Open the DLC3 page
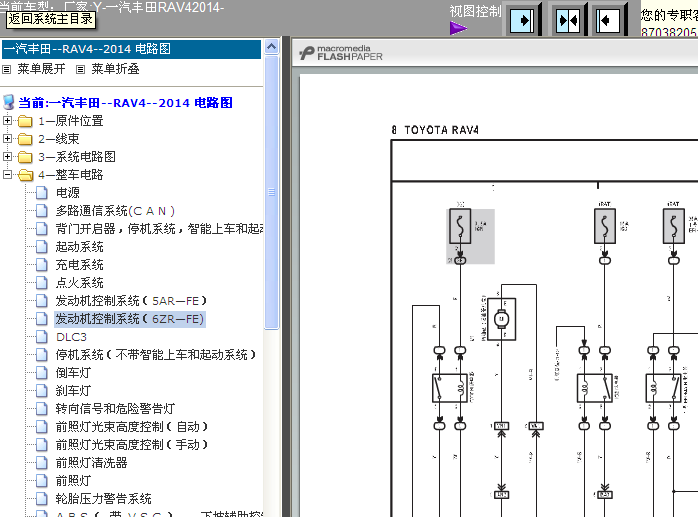 tap(71, 337)
